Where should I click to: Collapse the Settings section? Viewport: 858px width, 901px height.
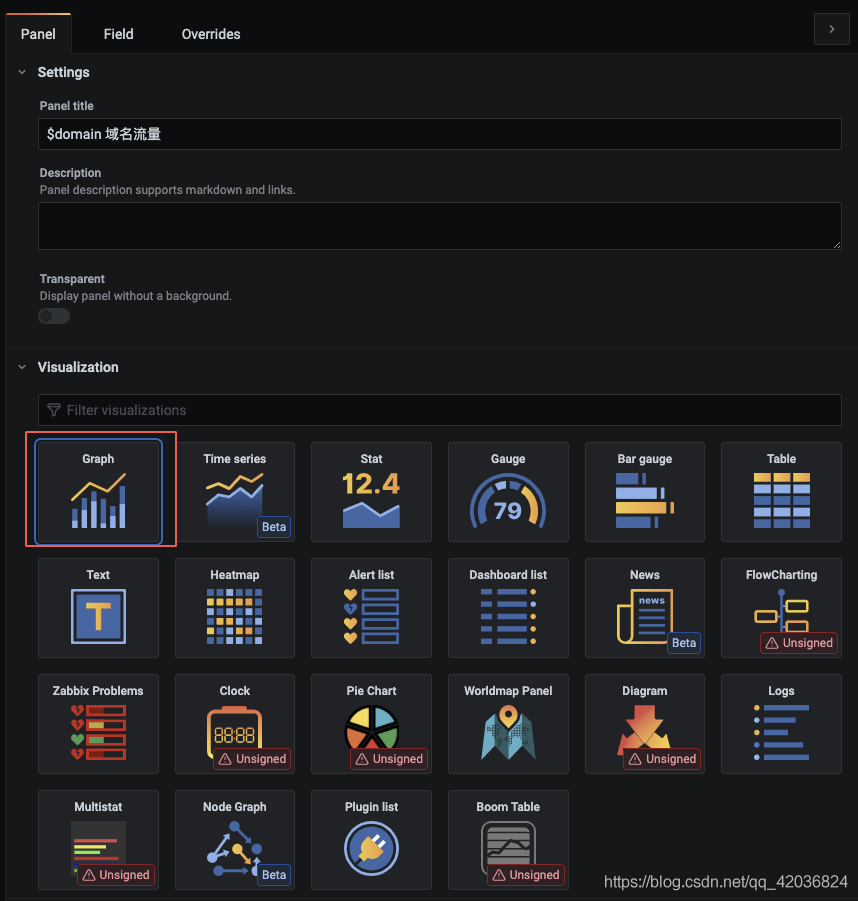(22, 72)
